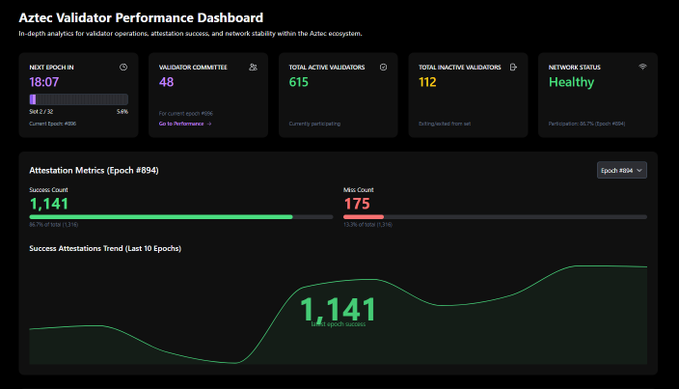Click the exit icon on Inactive Validators card
The width and height of the screenshot is (679, 389).
(513, 67)
